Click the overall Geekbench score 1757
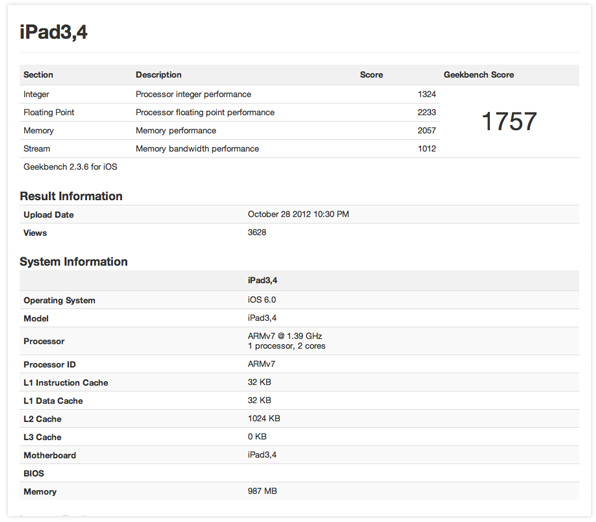The image size is (596, 522). coord(509,121)
